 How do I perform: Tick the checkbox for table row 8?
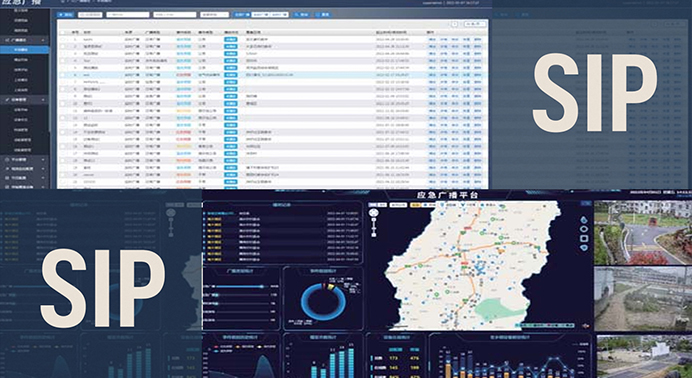pos(62,89)
